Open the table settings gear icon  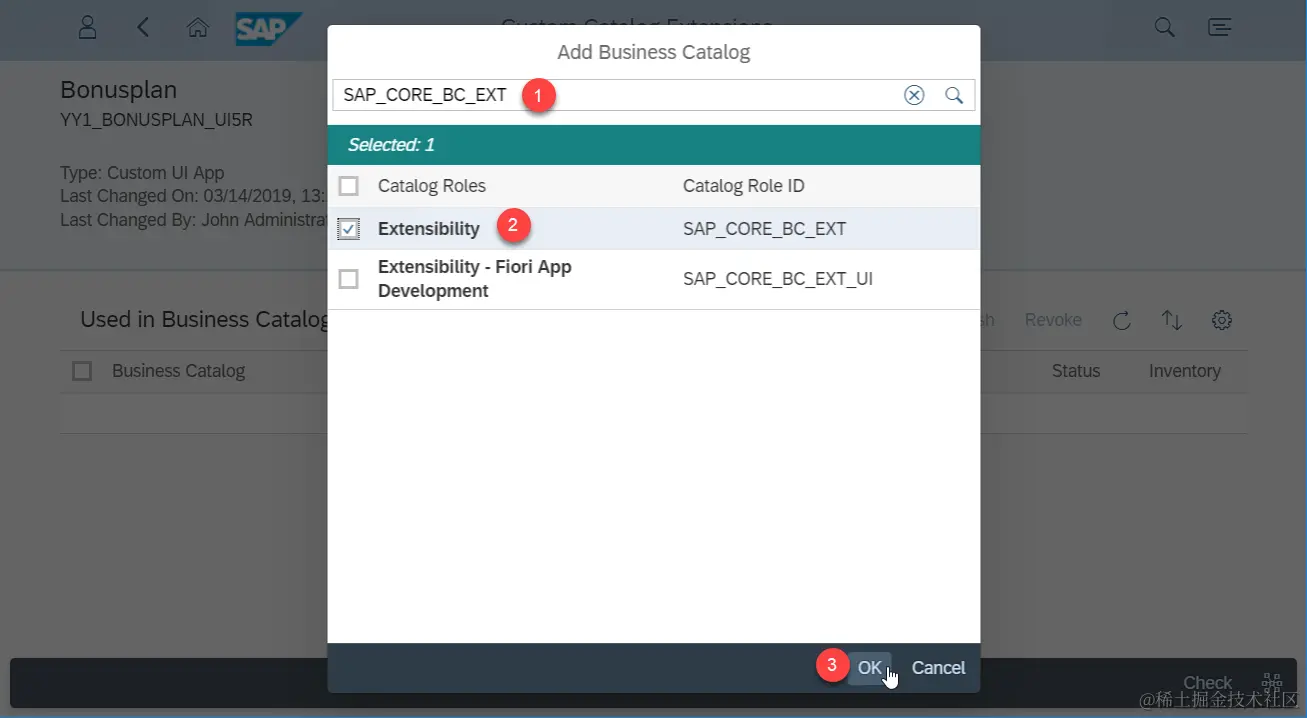pos(1221,320)
